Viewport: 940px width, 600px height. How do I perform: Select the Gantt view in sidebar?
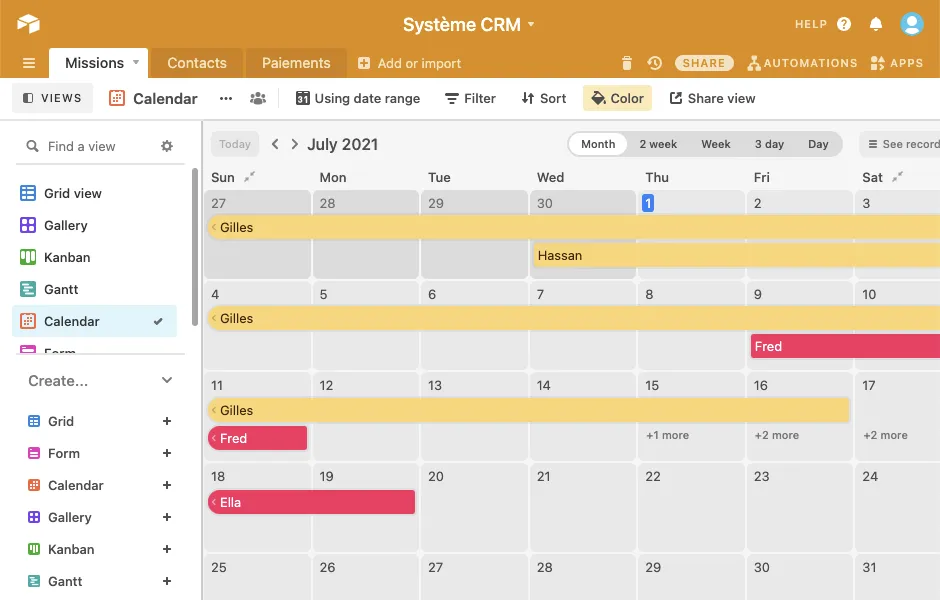(94, 290)
